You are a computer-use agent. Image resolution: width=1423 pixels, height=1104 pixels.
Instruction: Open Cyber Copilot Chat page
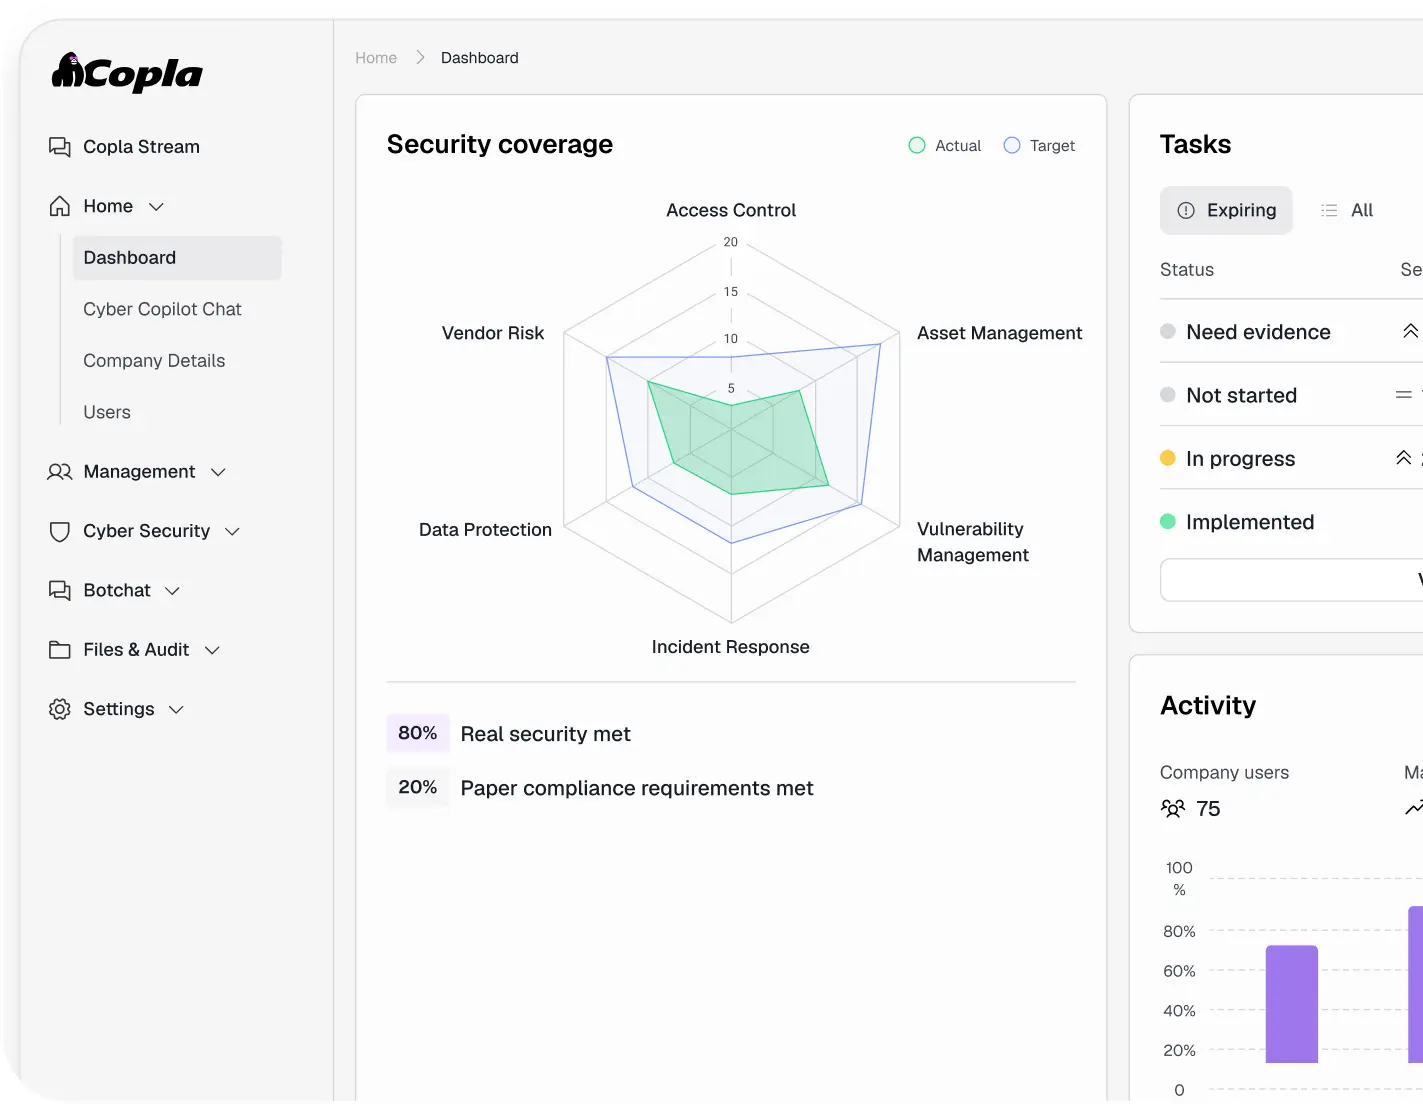(162, 309)
